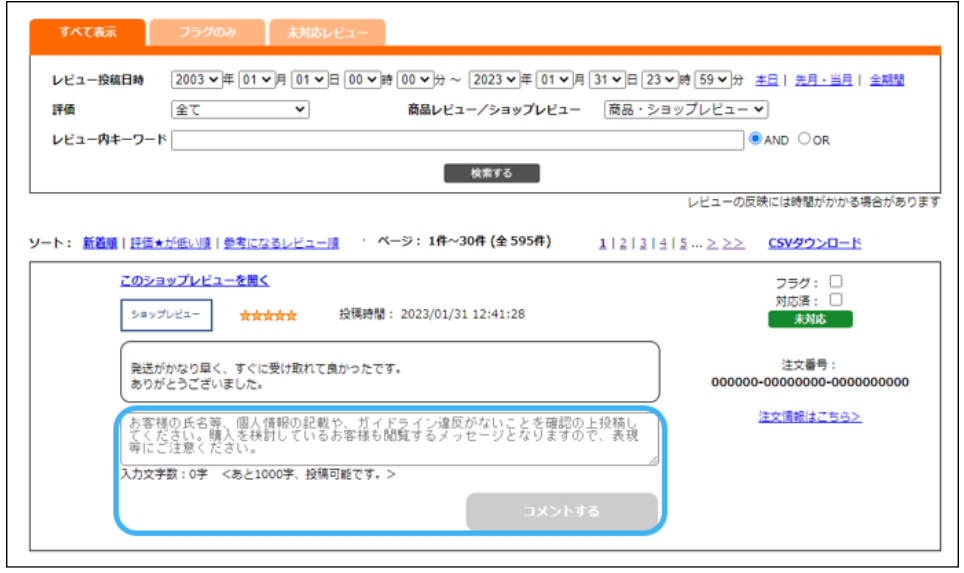Image resolution: width=964 pixels, height=573 pixels.
Task: Go to page 2 of reviews
Action: [x=623, y=243]
